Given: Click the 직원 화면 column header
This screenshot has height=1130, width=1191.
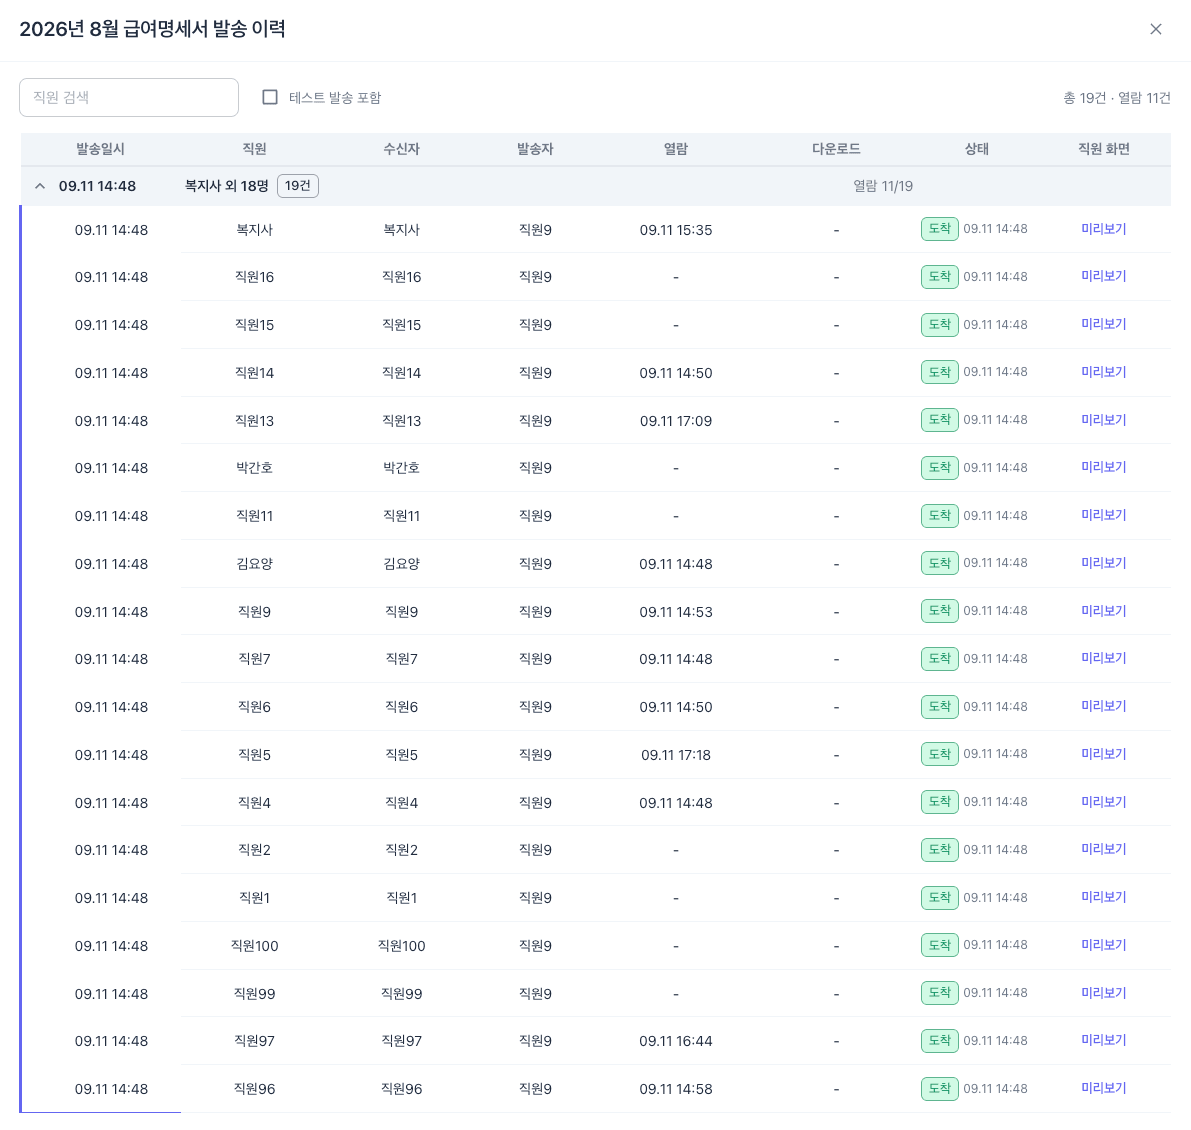Looking at the screenshot, I should (1104, 149).
